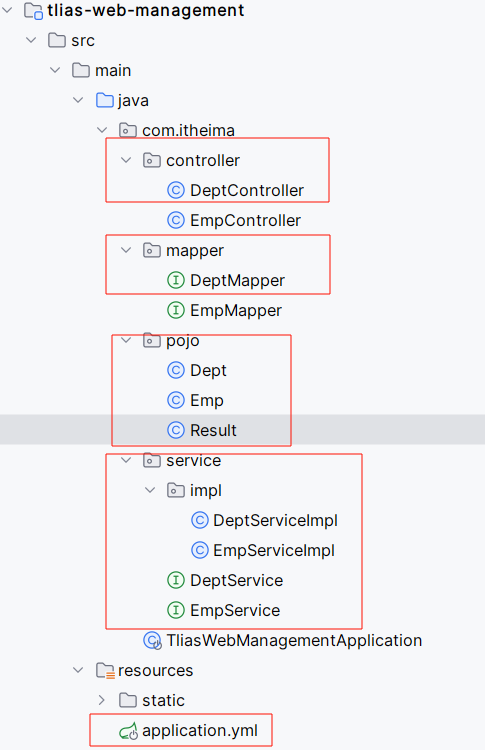
Task: Click the application.yml Spring config icon
Action: tap(128, 731)
